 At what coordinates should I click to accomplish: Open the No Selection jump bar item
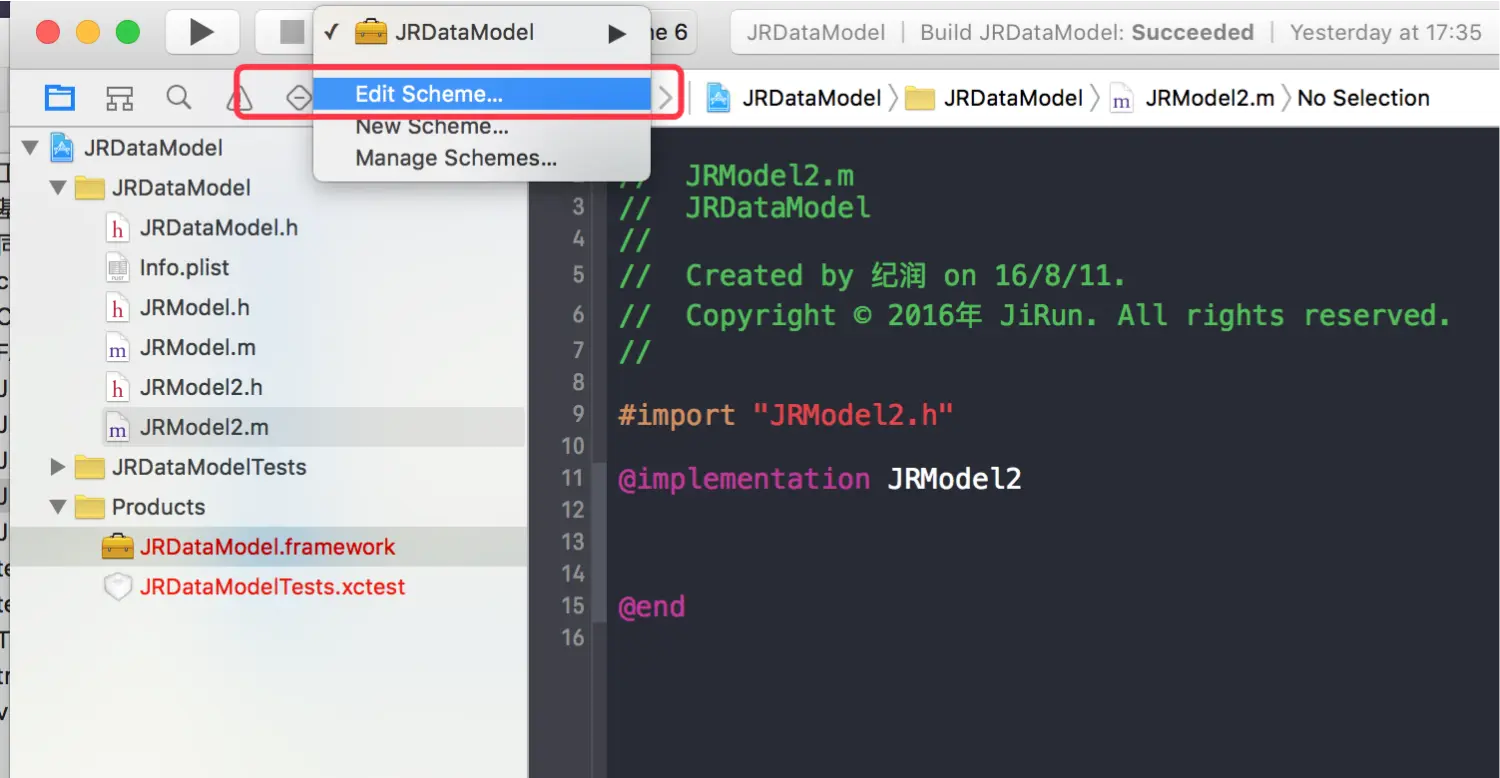1363,98
